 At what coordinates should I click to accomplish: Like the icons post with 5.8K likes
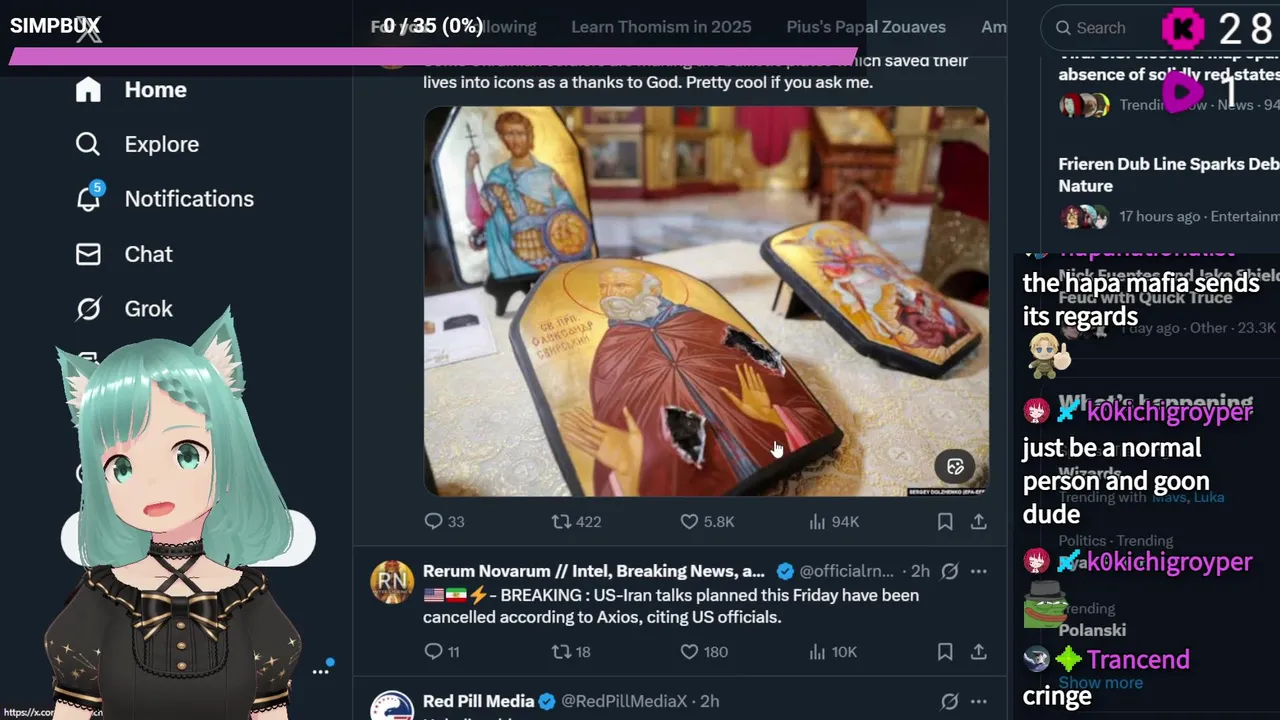706,521
